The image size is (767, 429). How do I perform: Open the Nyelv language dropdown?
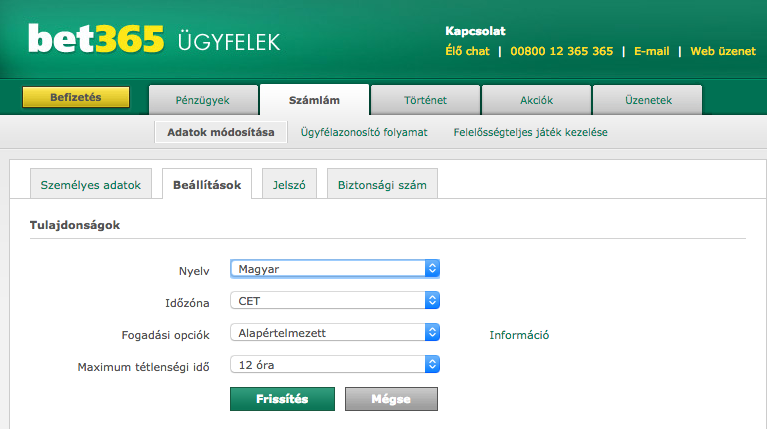coord(334,269)
